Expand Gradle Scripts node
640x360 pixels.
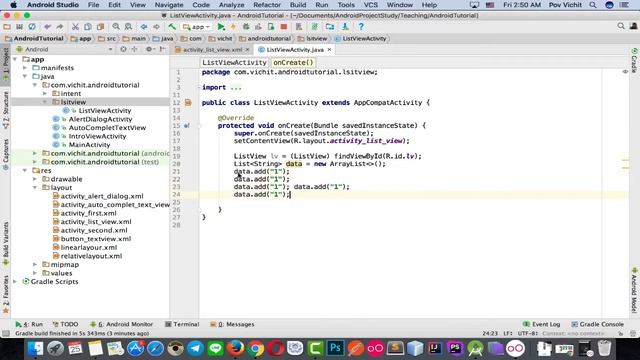tap(15, 282)
